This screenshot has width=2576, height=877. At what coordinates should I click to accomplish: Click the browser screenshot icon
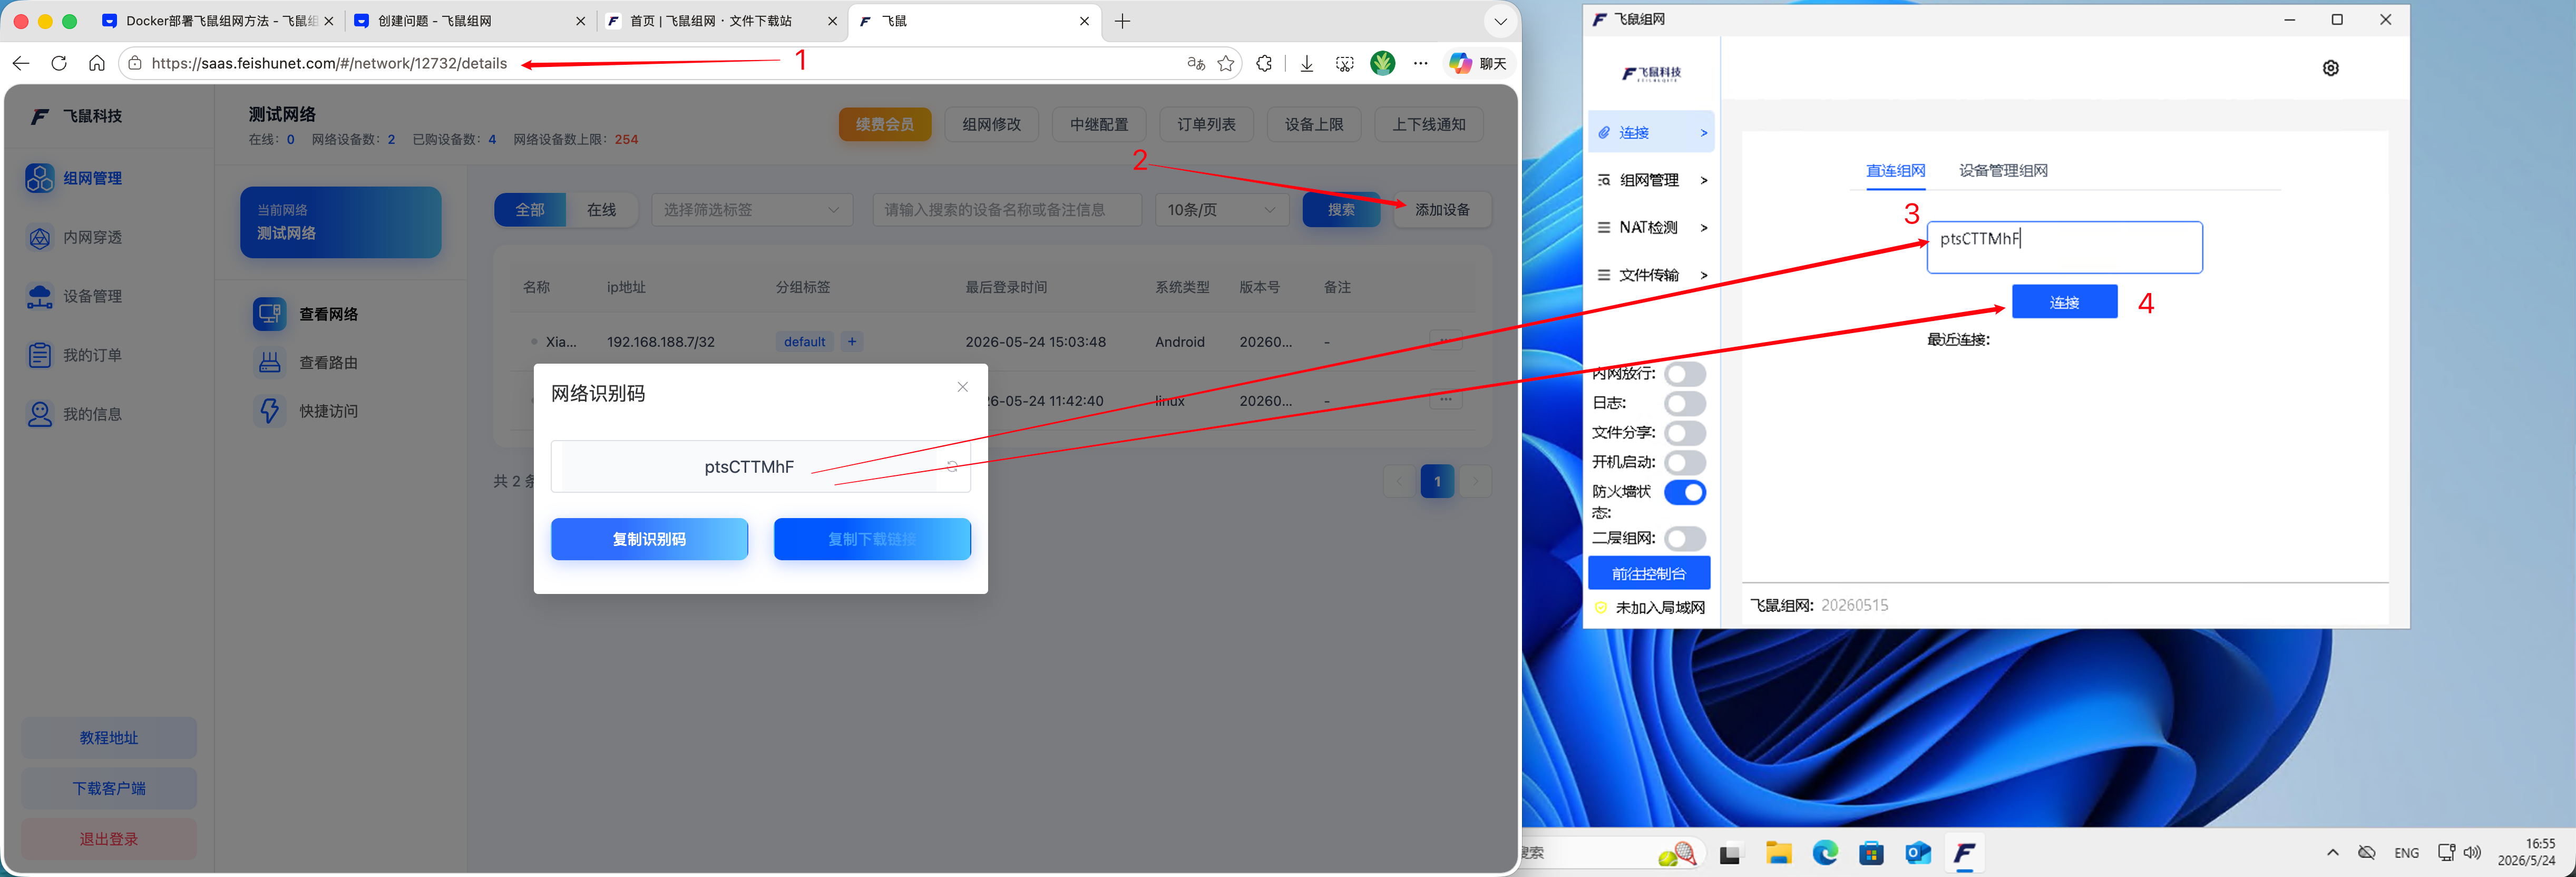[1344, 63]
